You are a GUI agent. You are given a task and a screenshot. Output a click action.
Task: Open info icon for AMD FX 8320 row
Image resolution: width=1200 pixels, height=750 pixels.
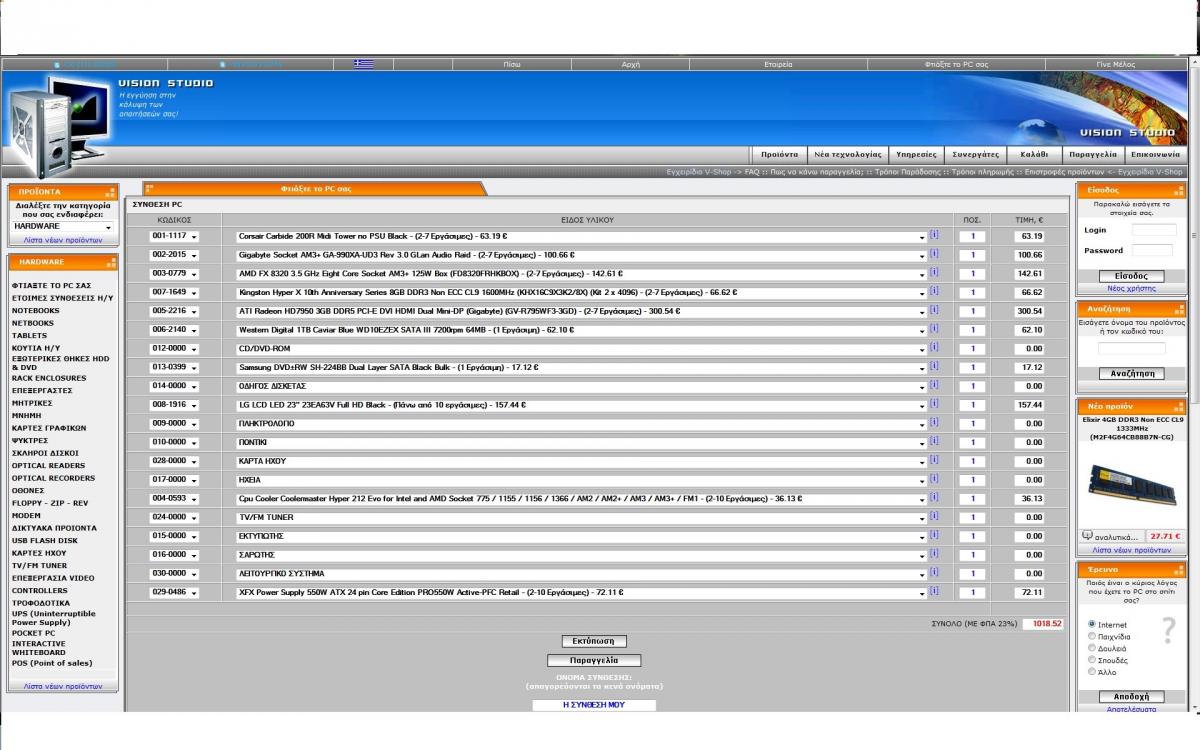point(934,272)
